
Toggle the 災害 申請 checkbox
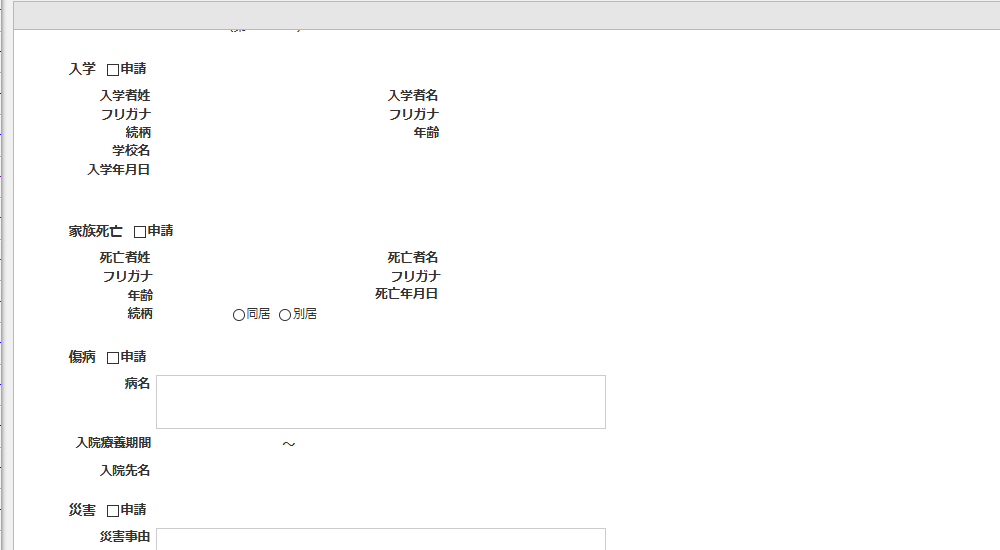(x=113, y=511)
